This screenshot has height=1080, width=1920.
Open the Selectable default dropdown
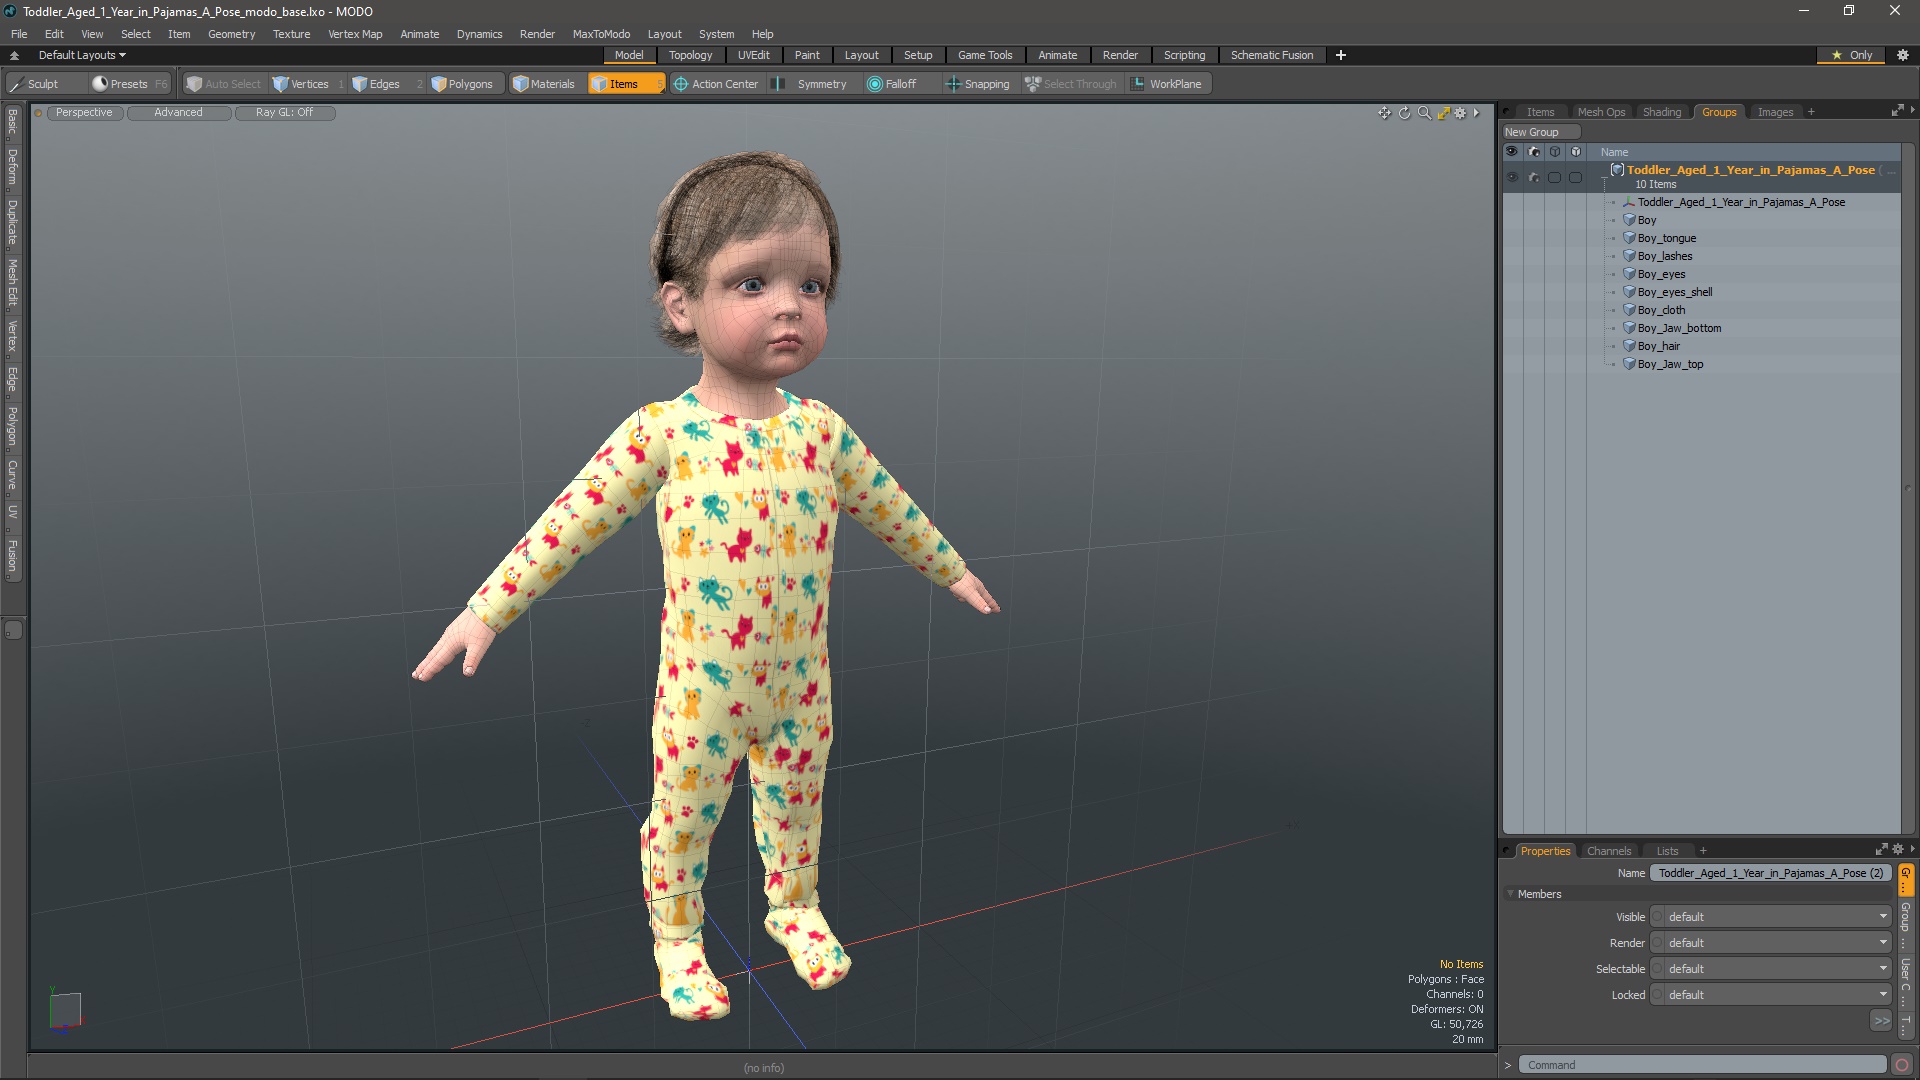click(1770, 969)
